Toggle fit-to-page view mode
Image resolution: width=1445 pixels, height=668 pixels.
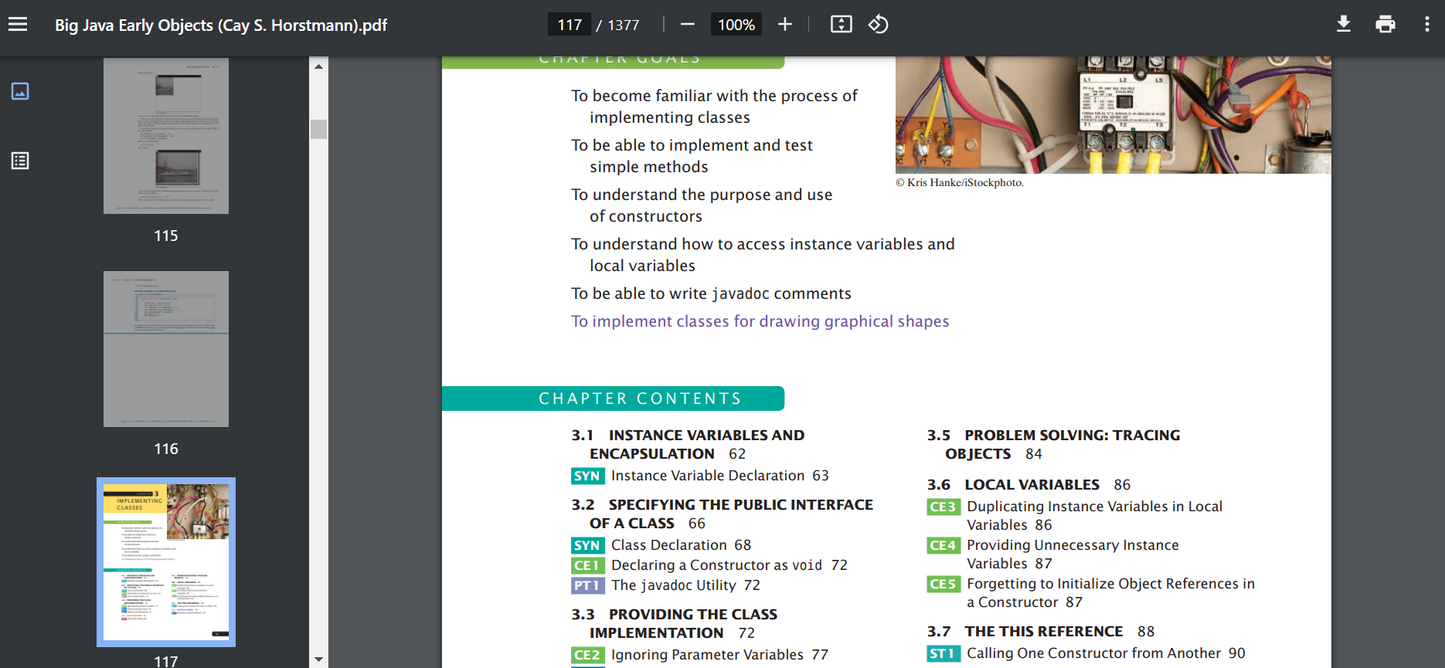tap(841, 23)
